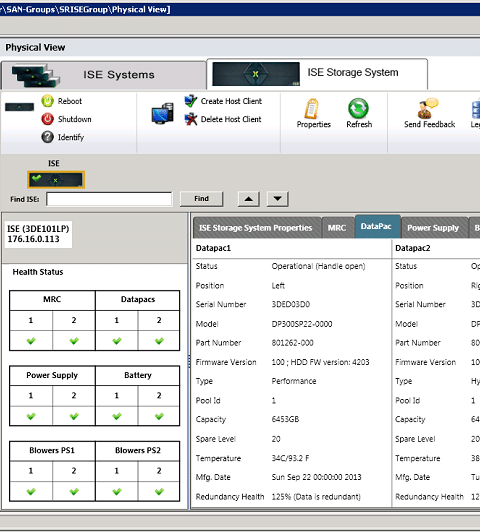The height and width of the screenshot is (532, 480).
Task: Open Properties clipboard icon
Action: pos(312,109)
